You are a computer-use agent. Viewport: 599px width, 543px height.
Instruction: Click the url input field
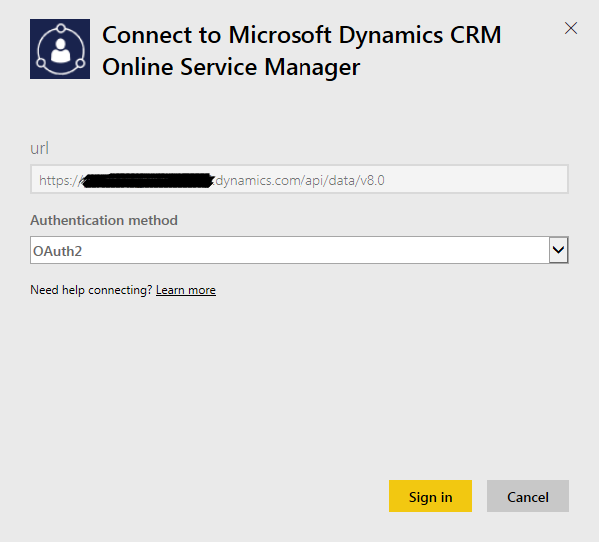tap(299, 179)
